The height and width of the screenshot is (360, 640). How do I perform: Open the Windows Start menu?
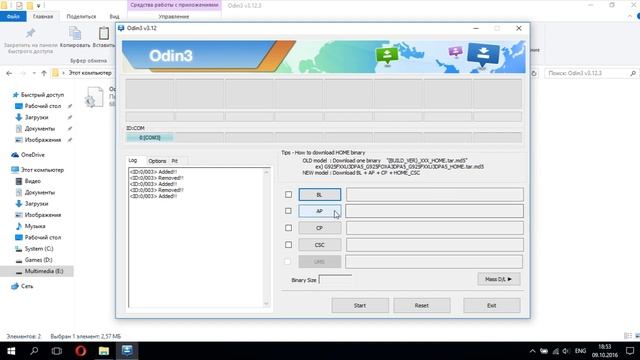[11, 351]
